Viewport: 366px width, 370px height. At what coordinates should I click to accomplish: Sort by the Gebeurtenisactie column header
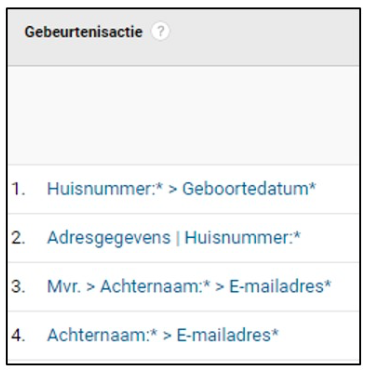[84, 32]
